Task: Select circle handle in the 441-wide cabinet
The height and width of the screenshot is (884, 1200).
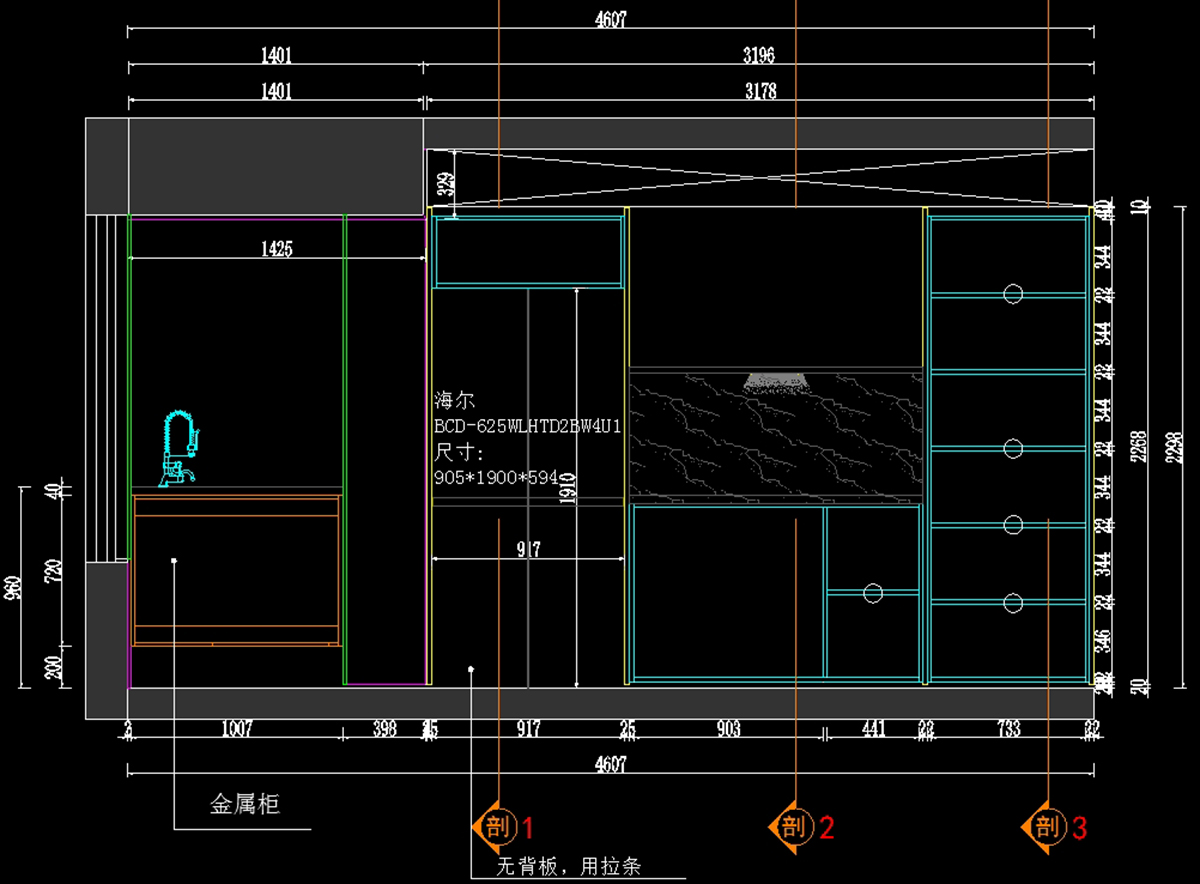Action: (x=873, y=593)
